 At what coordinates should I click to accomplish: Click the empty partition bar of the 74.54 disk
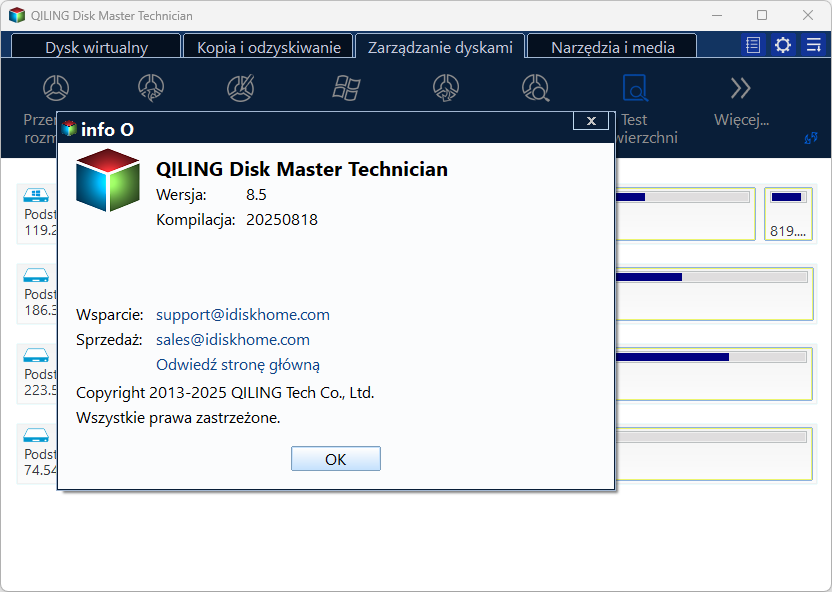tap(711, 437)
